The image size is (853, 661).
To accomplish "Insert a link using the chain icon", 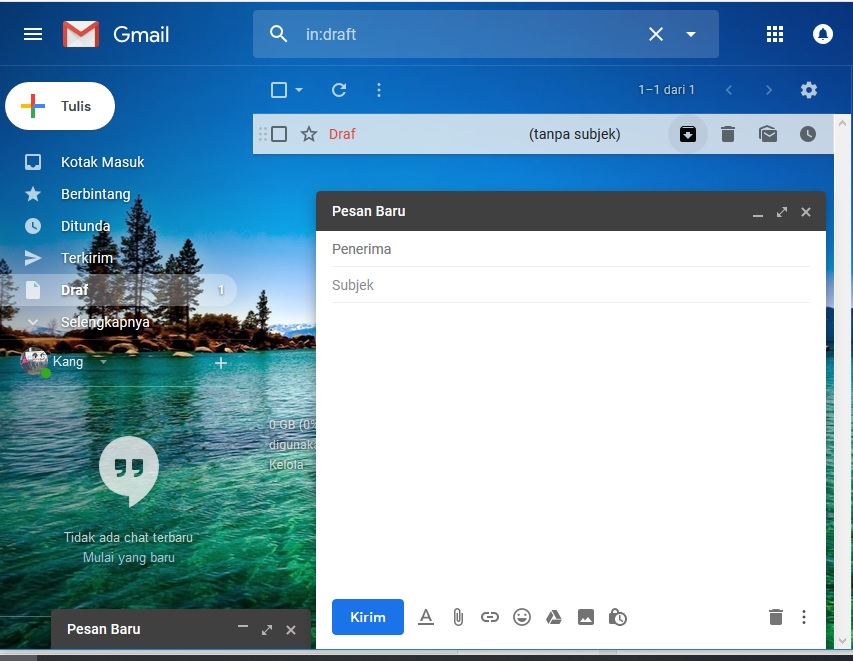I will (490, 617).
